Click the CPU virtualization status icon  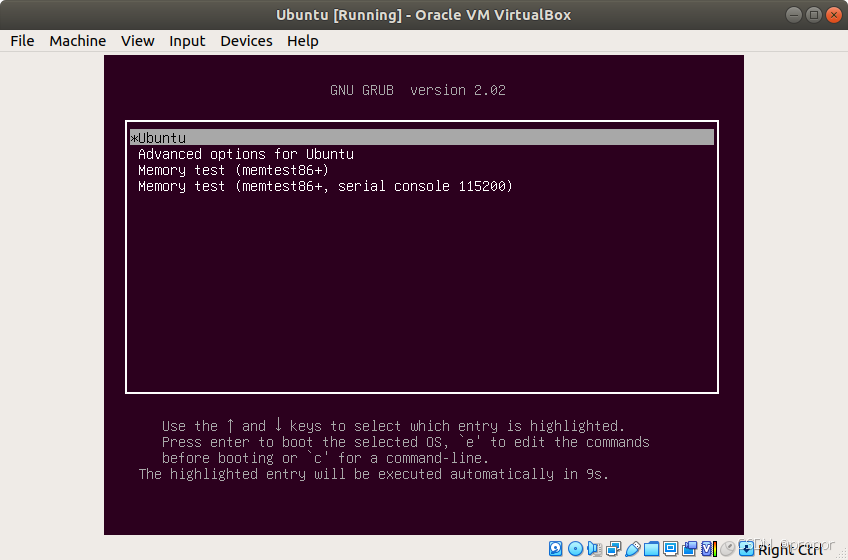709,549
